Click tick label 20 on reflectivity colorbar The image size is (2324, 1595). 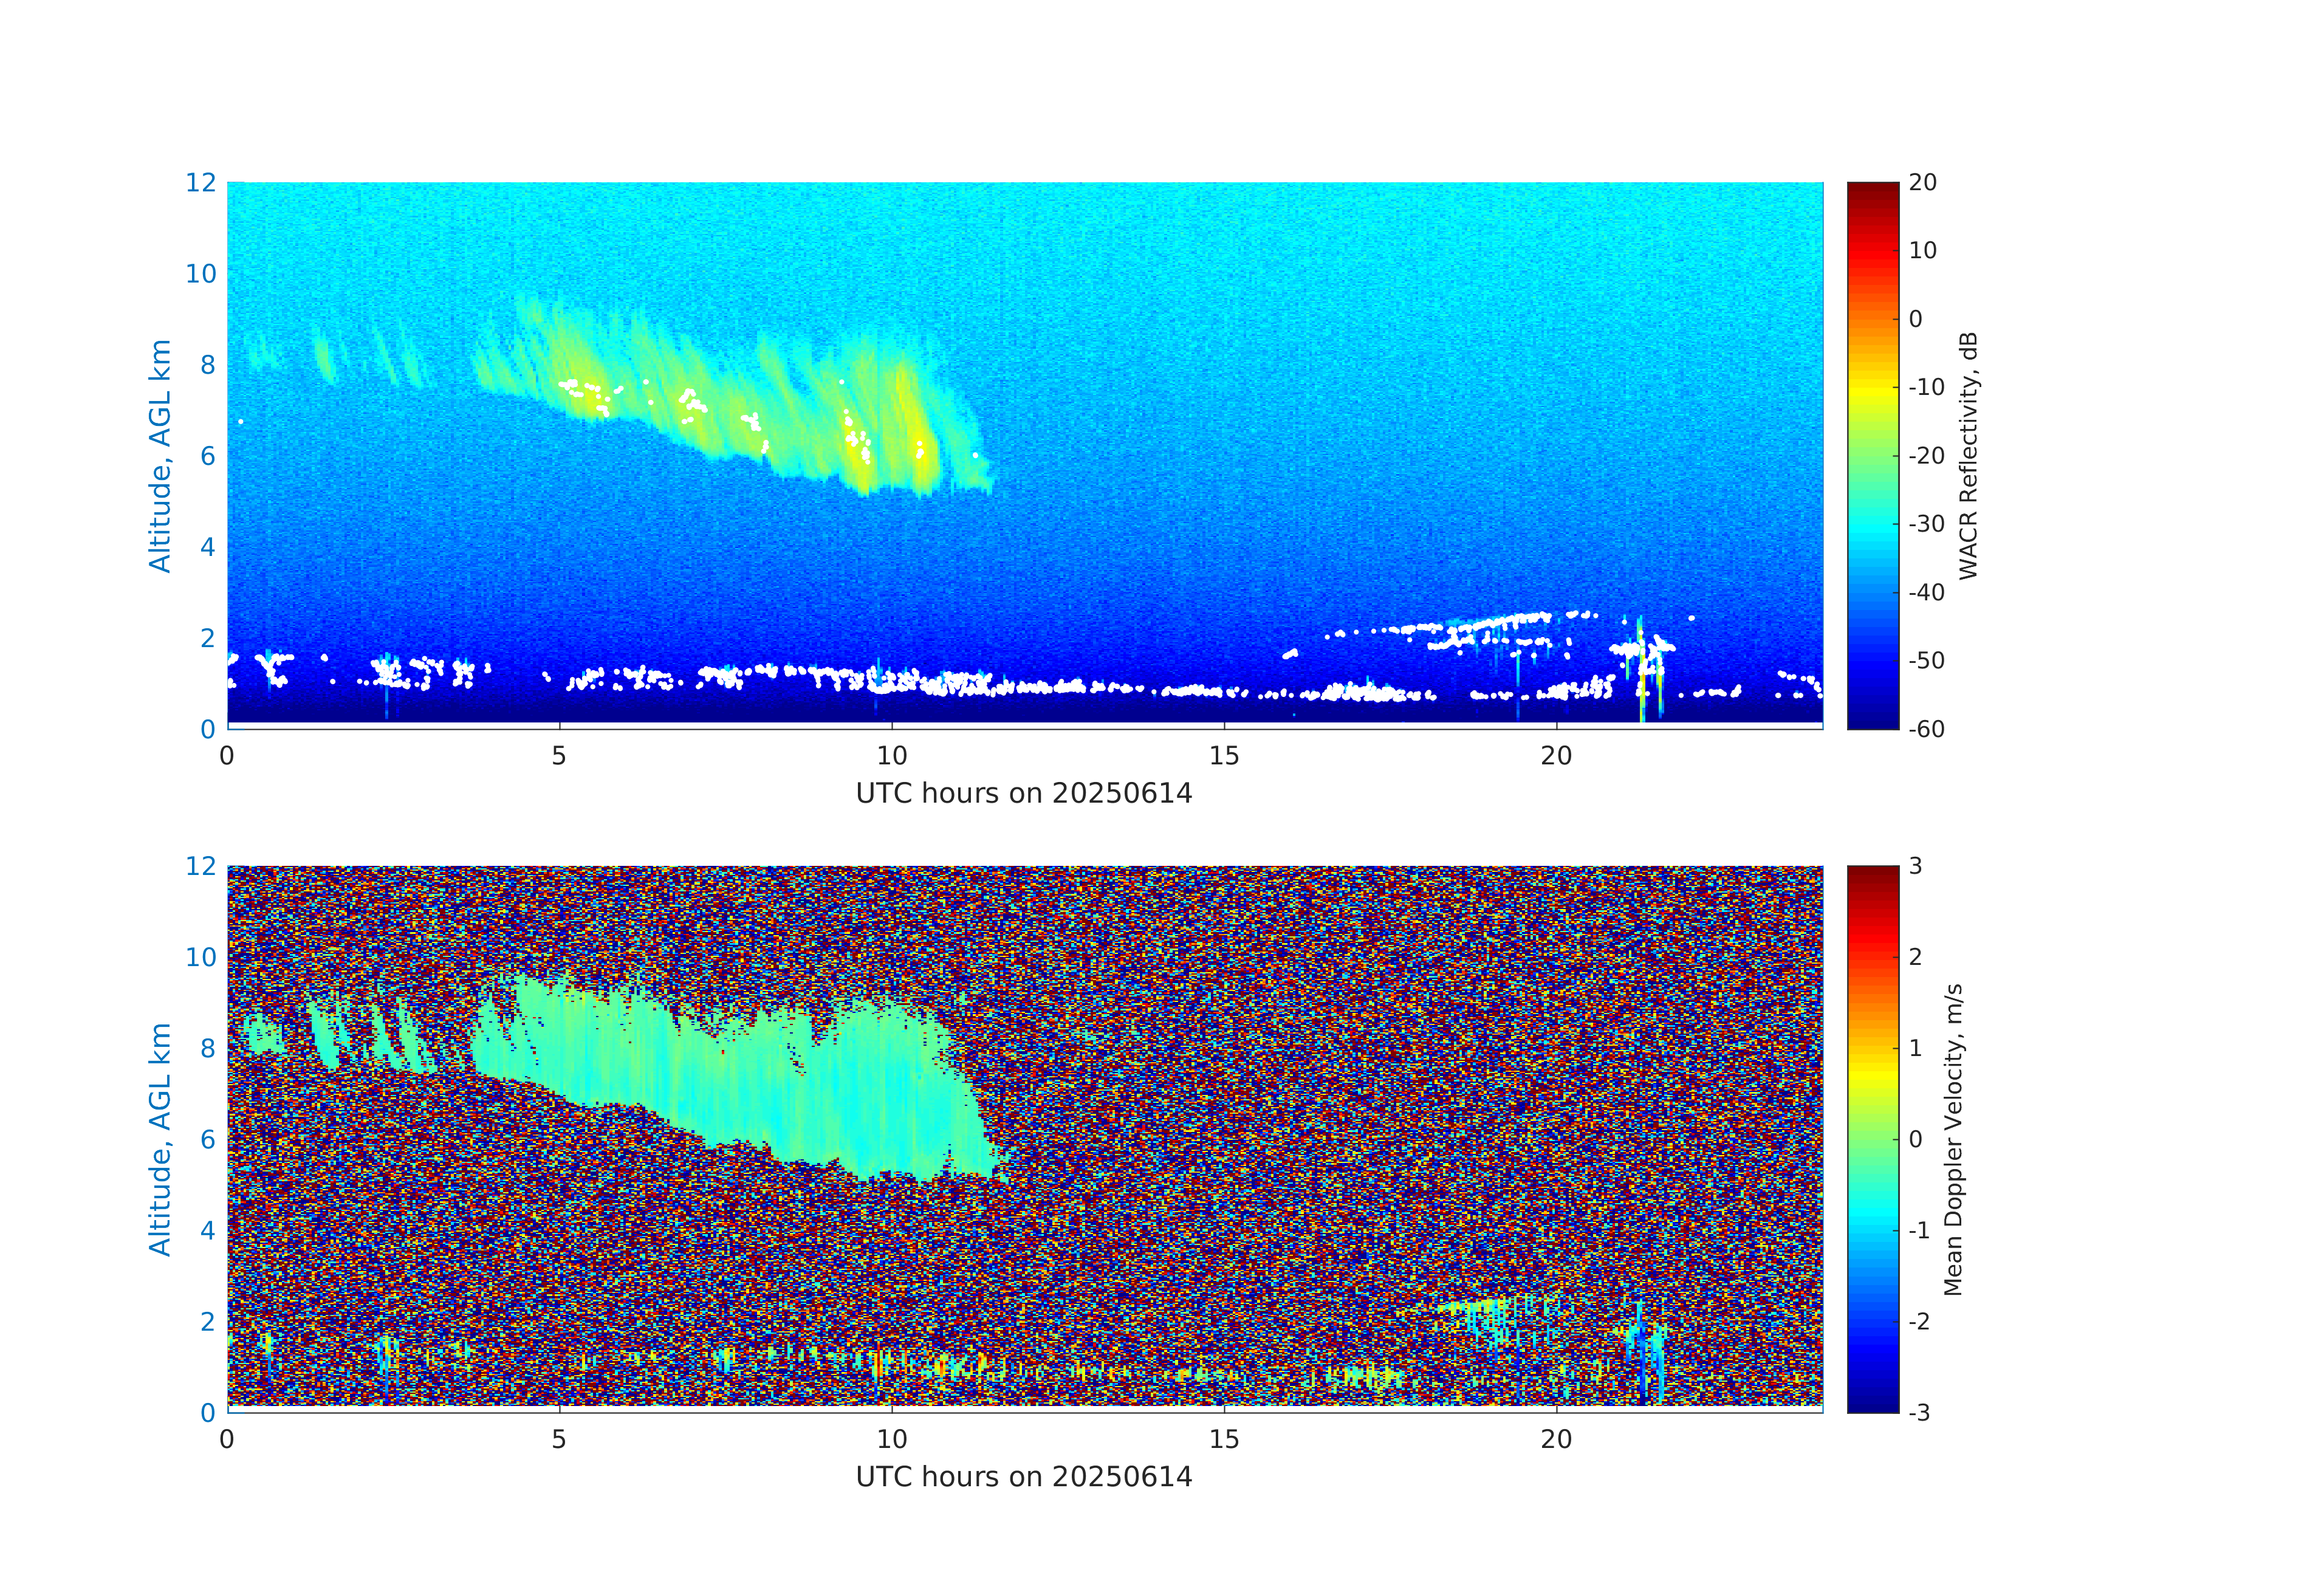coord(1922,182)
